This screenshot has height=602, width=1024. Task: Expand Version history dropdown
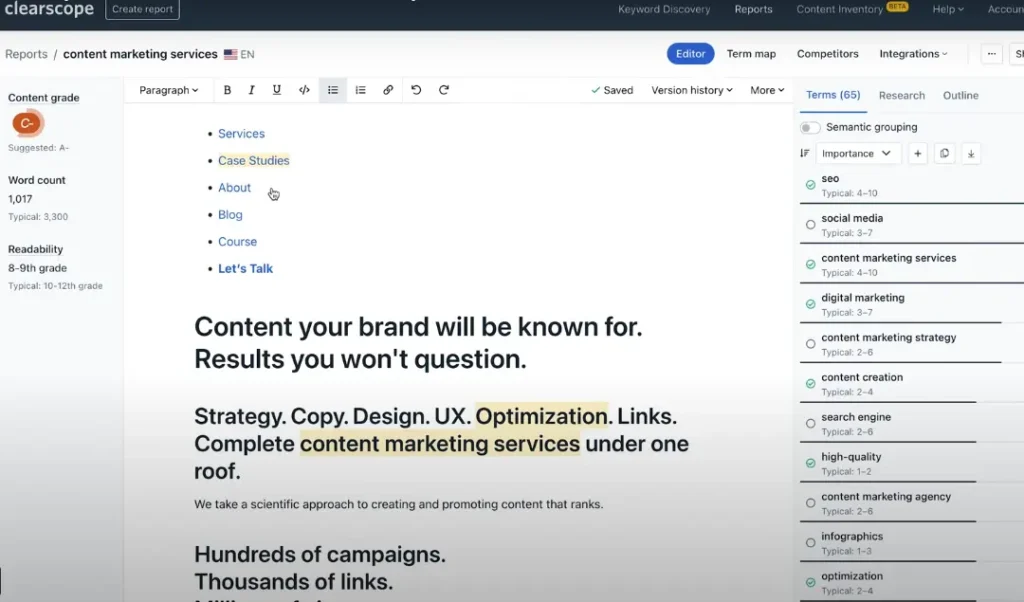coord(692,90)
